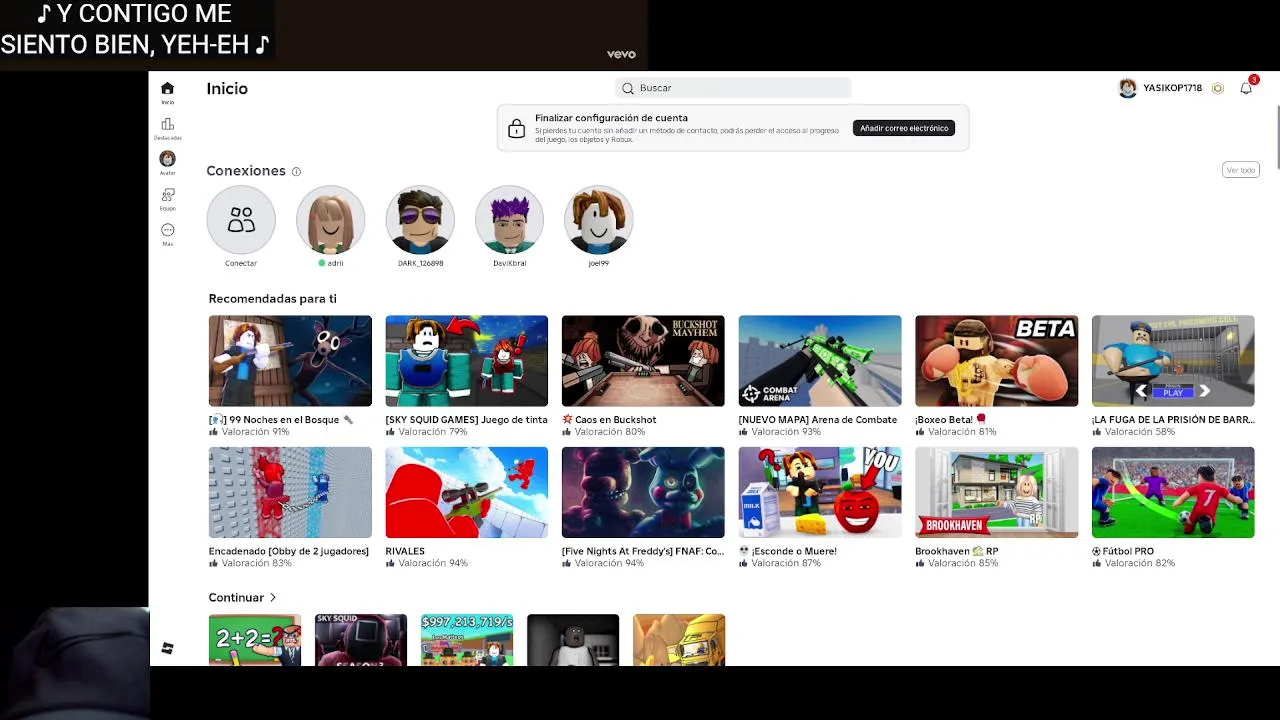This screenshot has width=1280, height=720.
Task: Open the notifications bell icon
Action: 1246,88
